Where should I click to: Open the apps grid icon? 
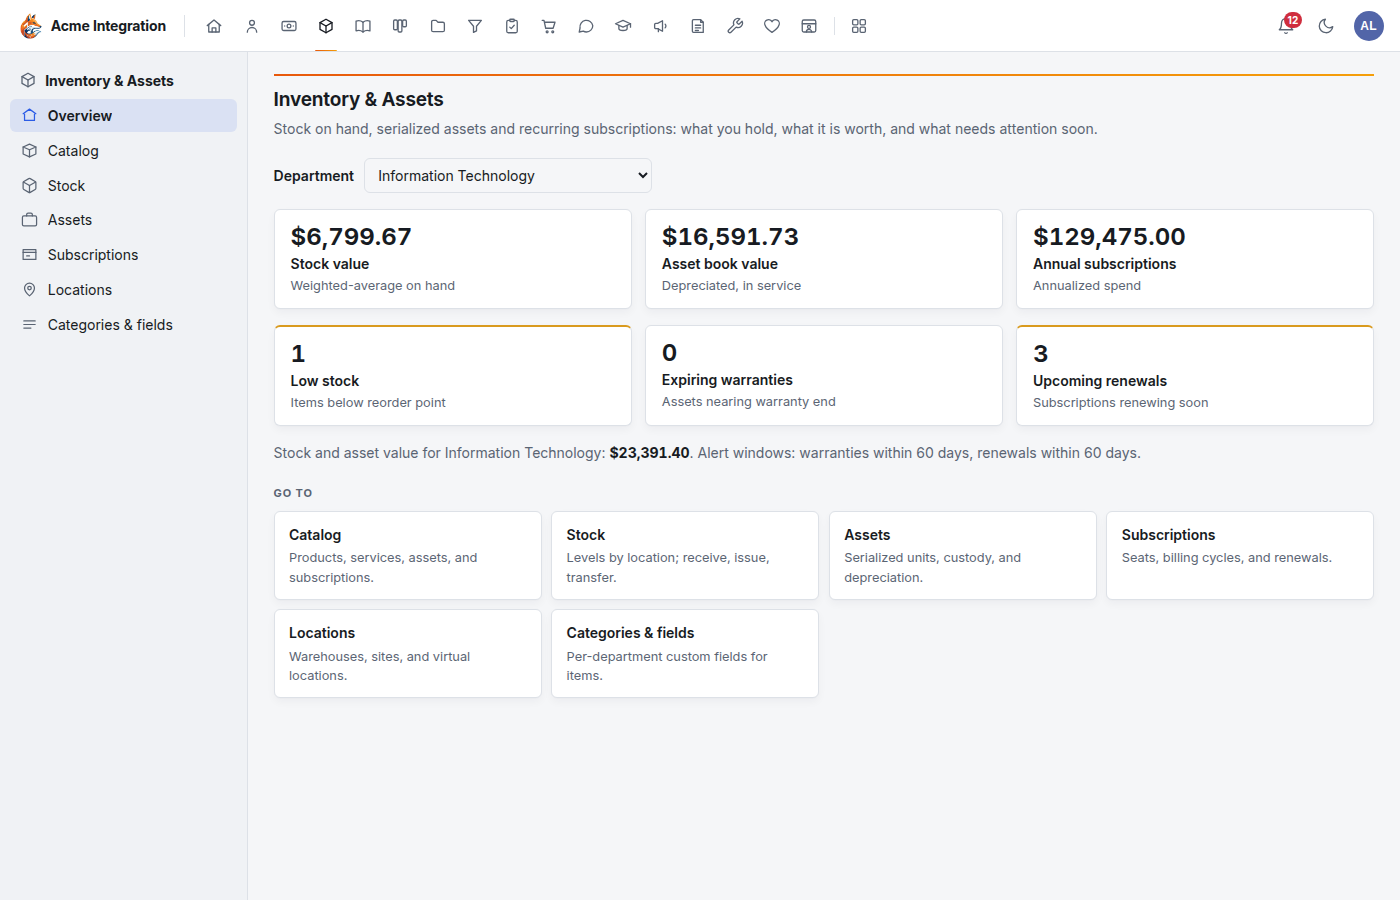point(859,26)
